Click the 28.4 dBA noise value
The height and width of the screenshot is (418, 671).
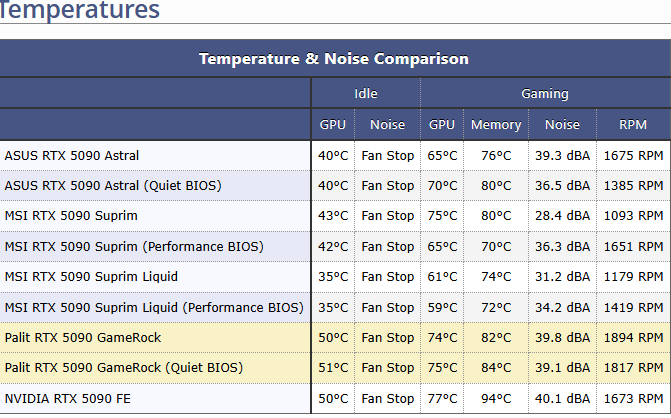click(561, 216)
